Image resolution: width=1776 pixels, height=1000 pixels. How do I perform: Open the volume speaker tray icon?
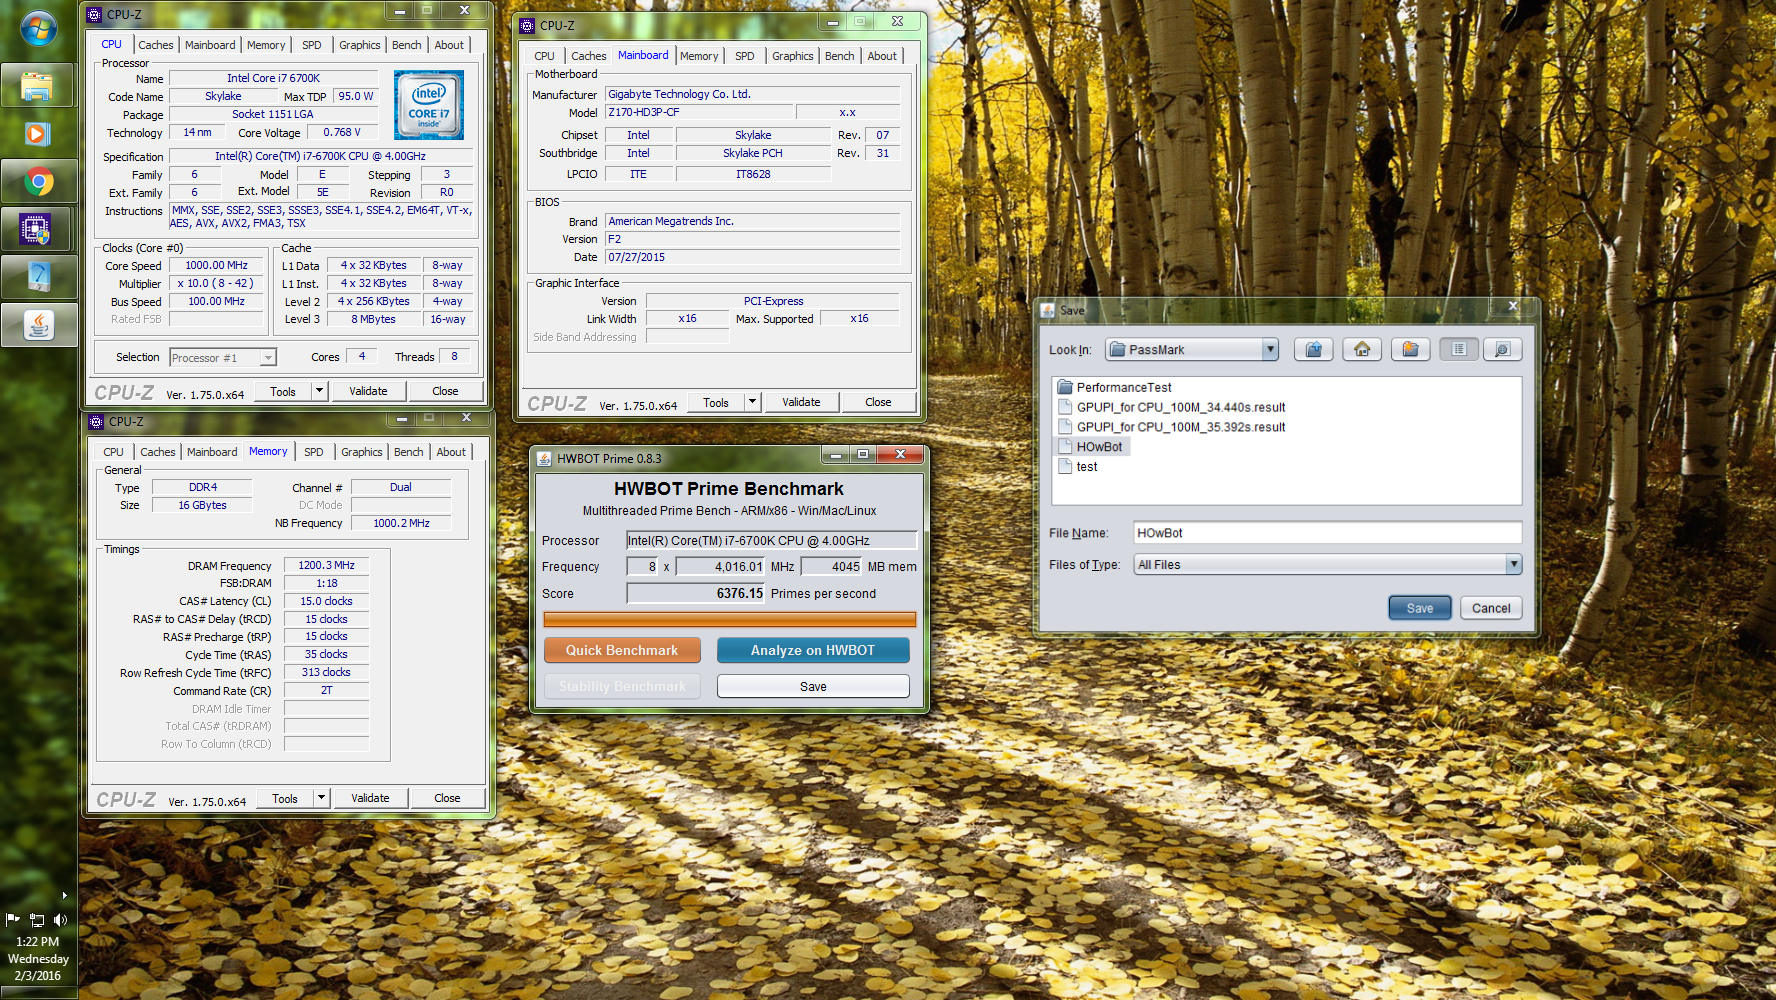tap(60, 919)
